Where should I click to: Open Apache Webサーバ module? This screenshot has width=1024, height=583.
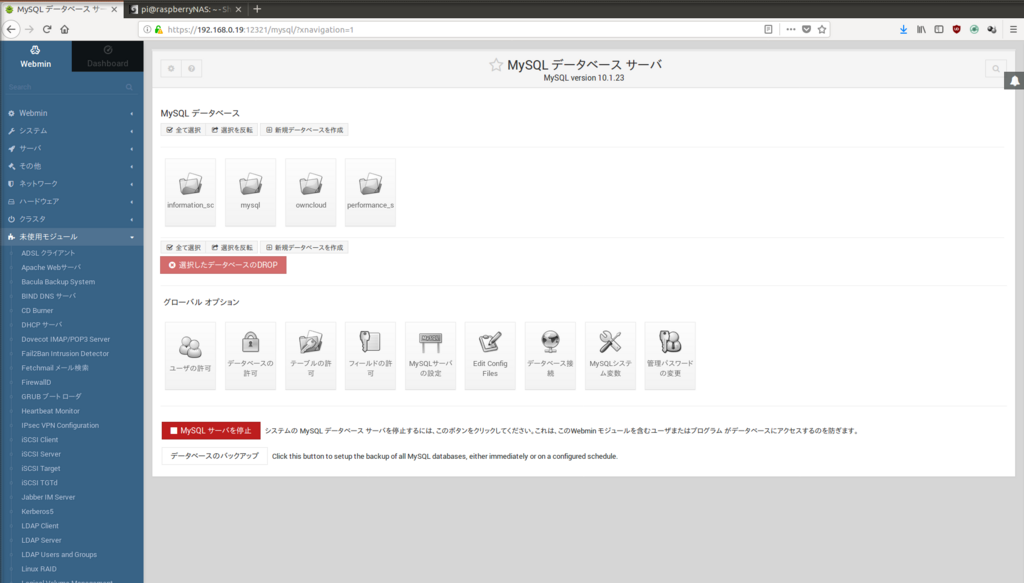[x=51, y=267]
